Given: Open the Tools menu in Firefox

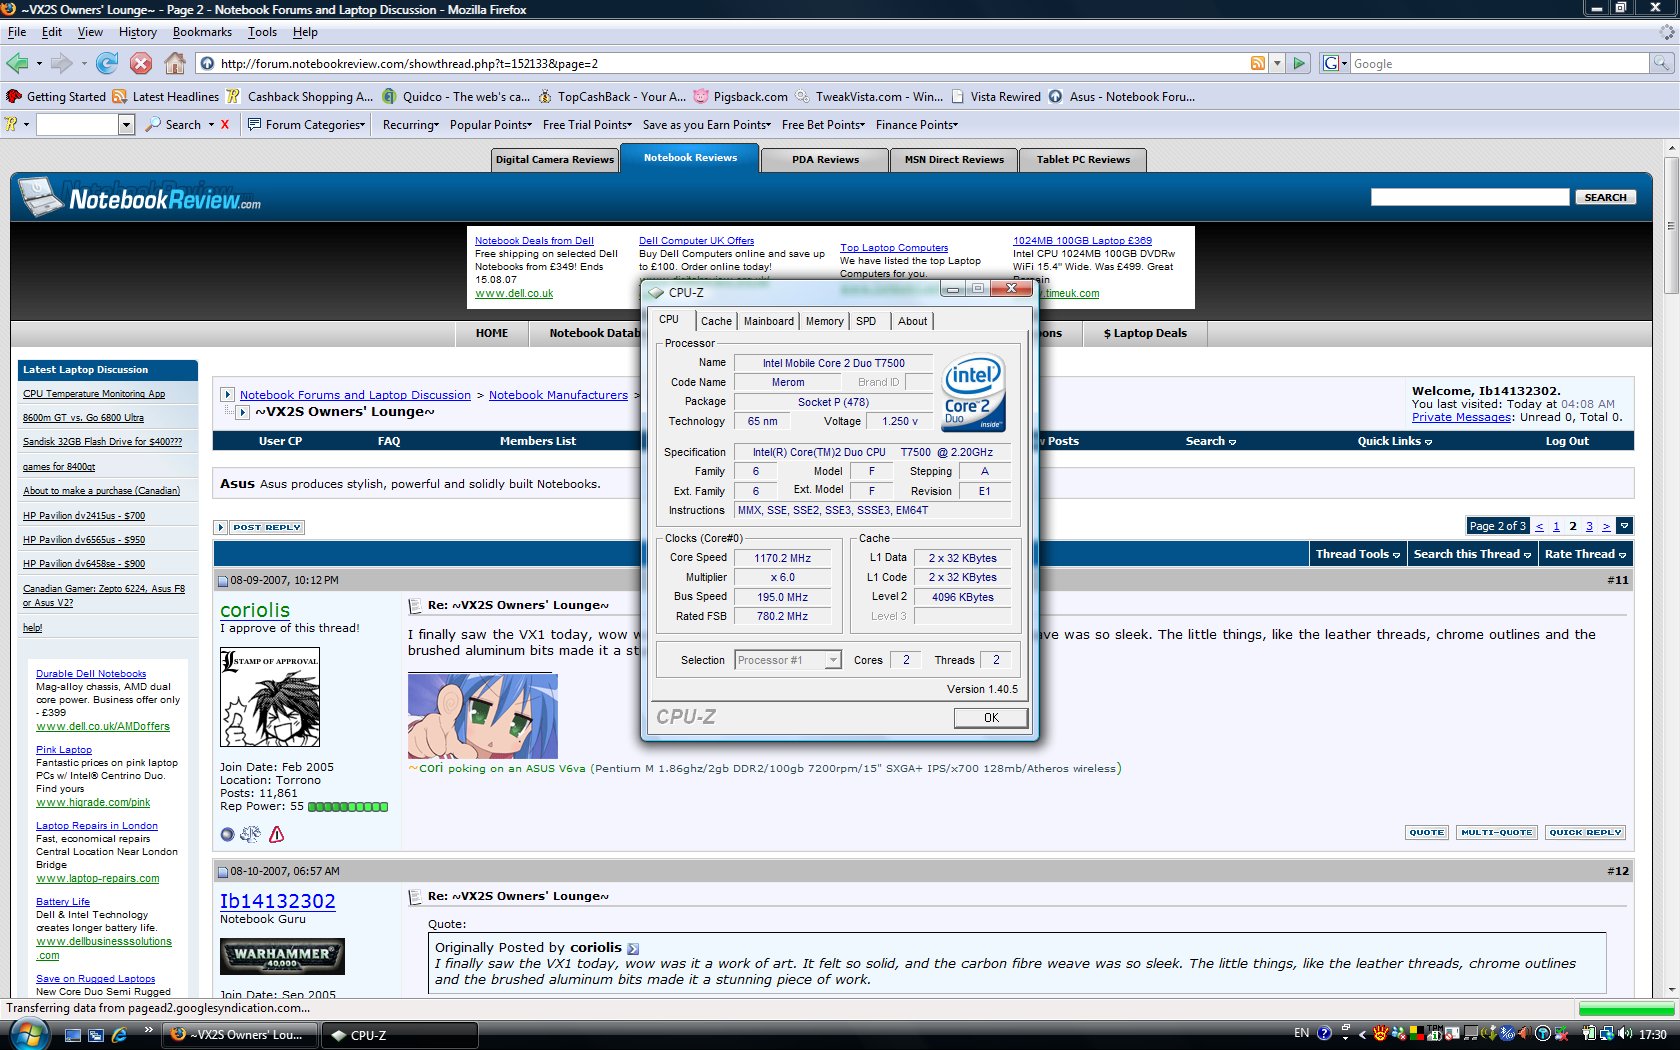Looking at the screenshot, I should [262, 32].
